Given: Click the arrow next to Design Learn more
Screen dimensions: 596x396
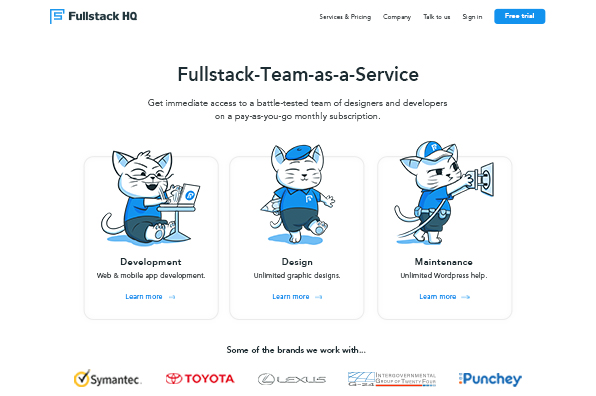Looking at the screenshot, I should 319,297.
